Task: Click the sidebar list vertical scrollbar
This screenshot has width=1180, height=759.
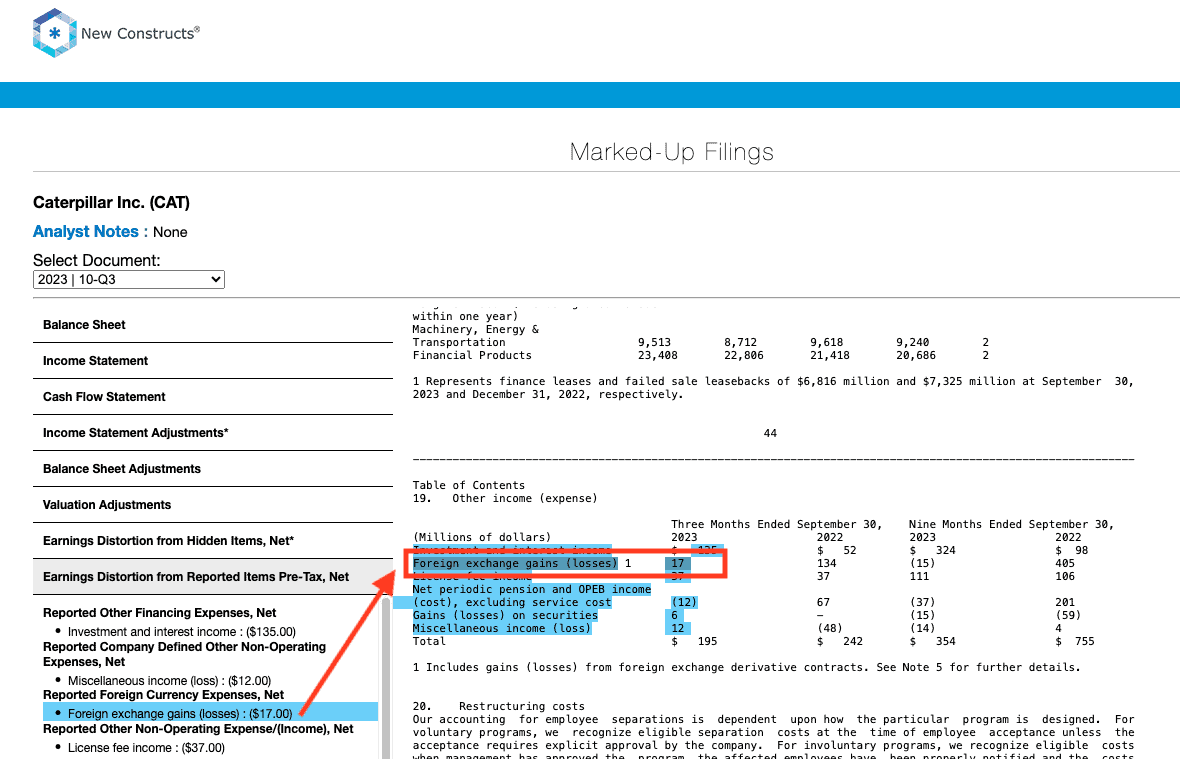Action: (x=386, y=677)
